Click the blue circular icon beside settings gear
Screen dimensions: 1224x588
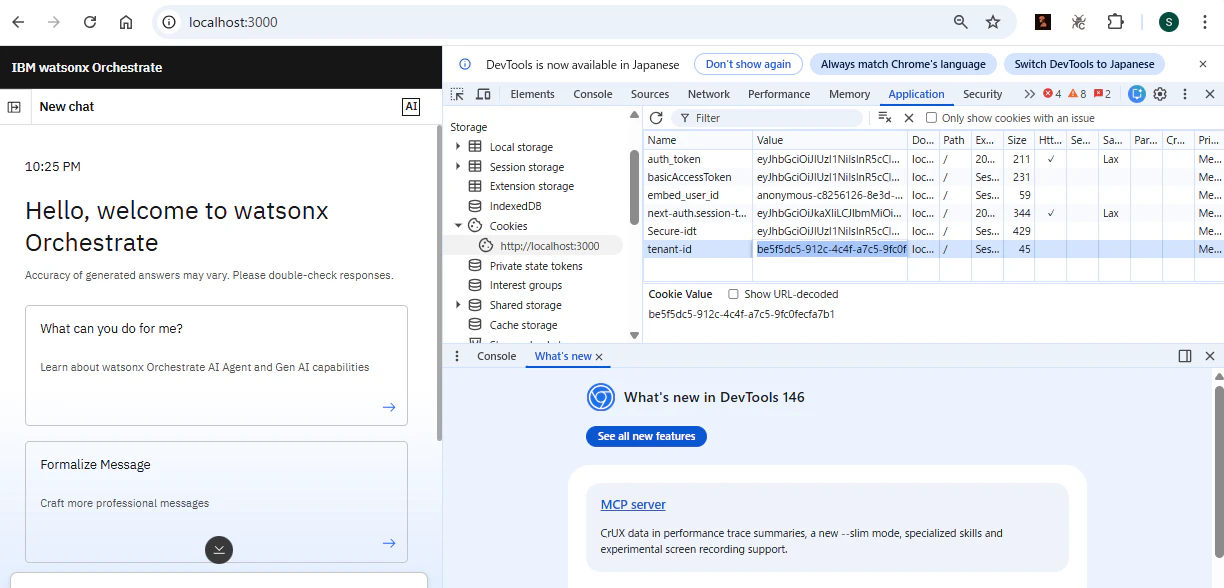pos(1136,94)
